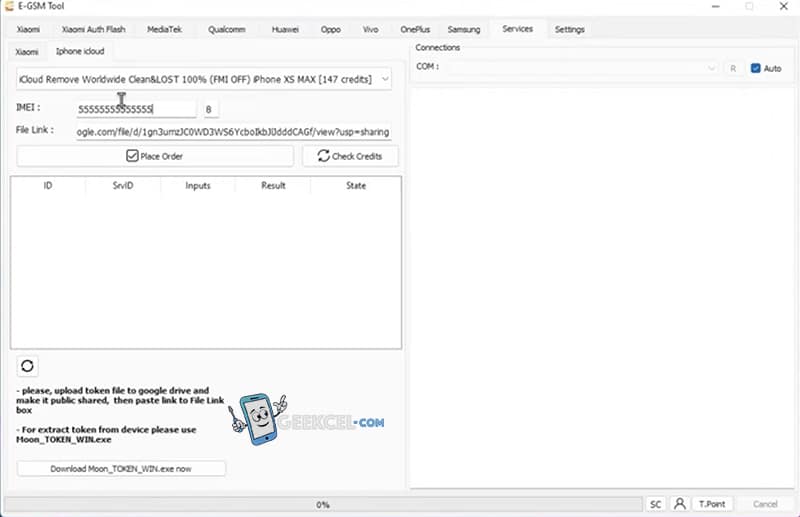Click the IMEI digit count box
This screenshot has width=800, height=517.
(x=210, y=109)
